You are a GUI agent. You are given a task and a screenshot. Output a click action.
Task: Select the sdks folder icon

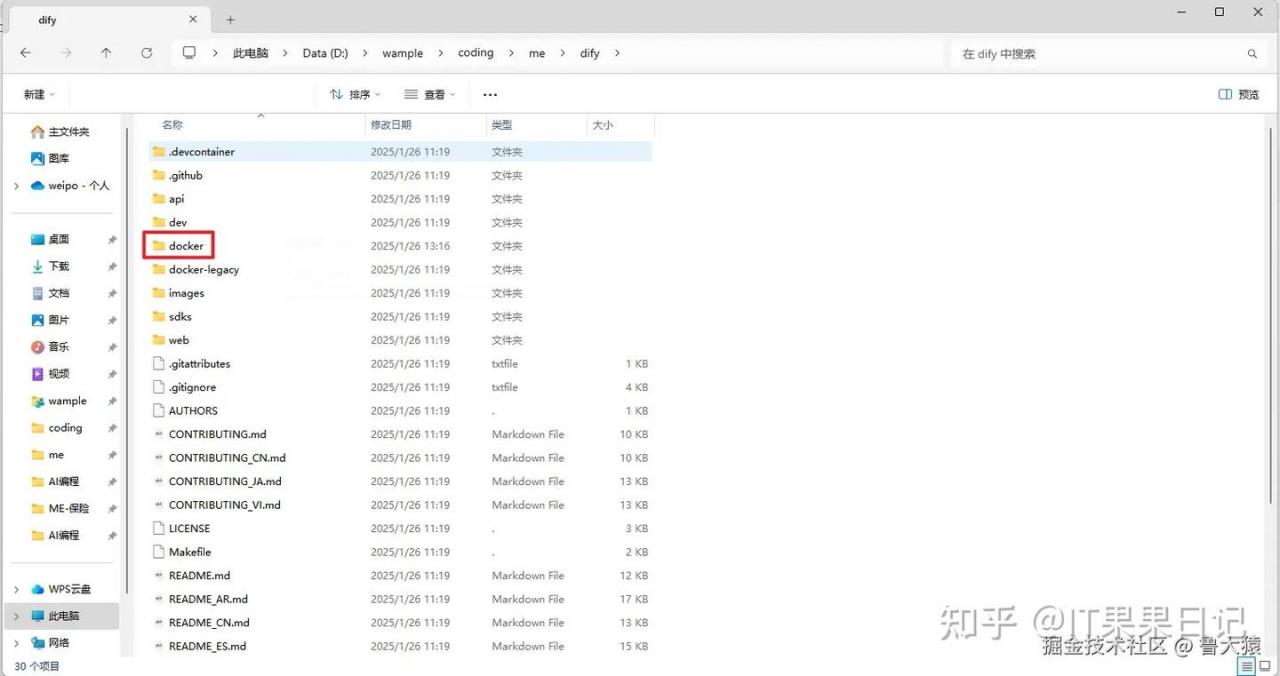pos(158,317)
